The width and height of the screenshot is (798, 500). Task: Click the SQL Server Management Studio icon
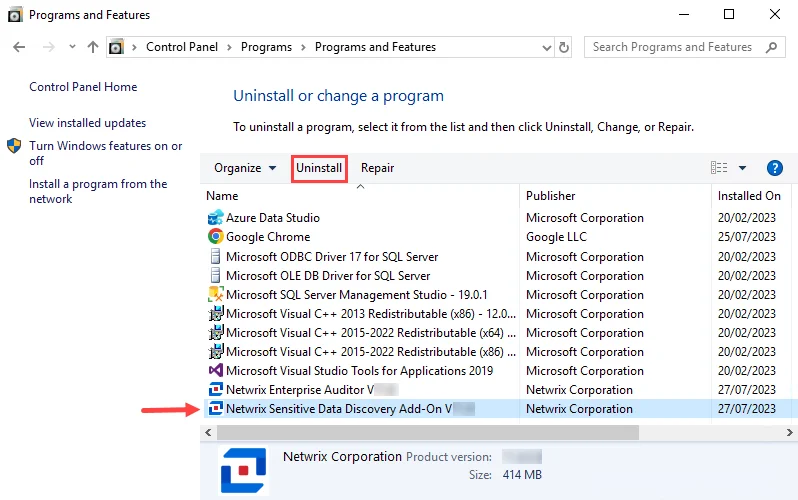[x=216, y=294]
